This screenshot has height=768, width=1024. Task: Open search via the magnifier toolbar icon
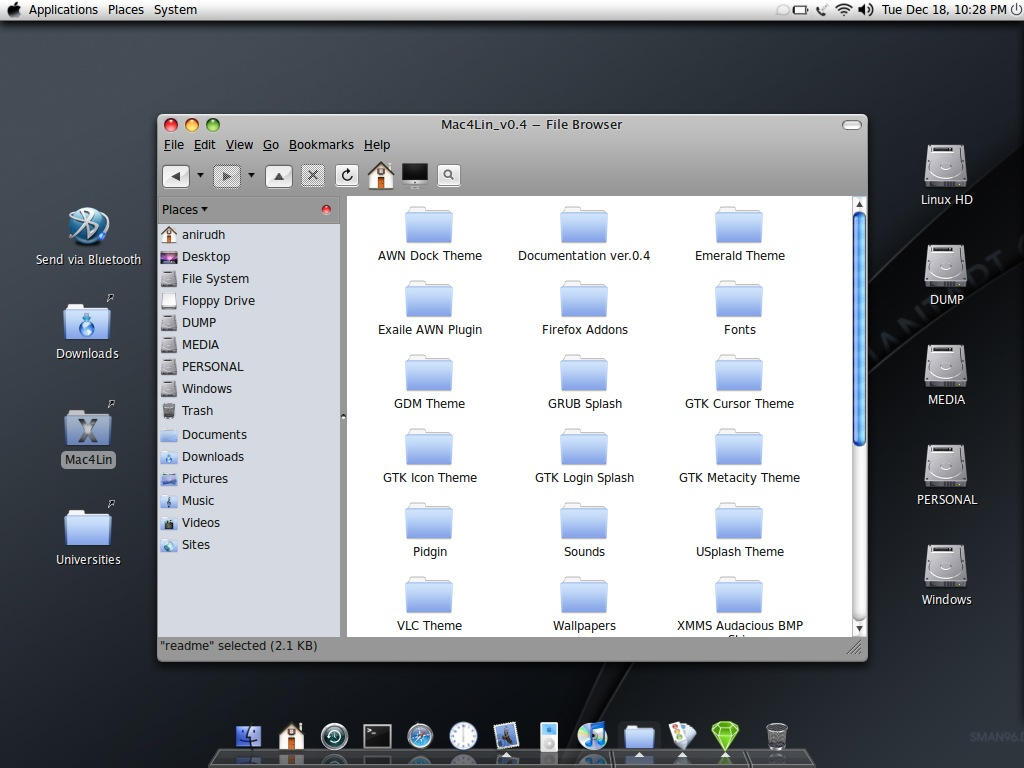click(447, 175)
